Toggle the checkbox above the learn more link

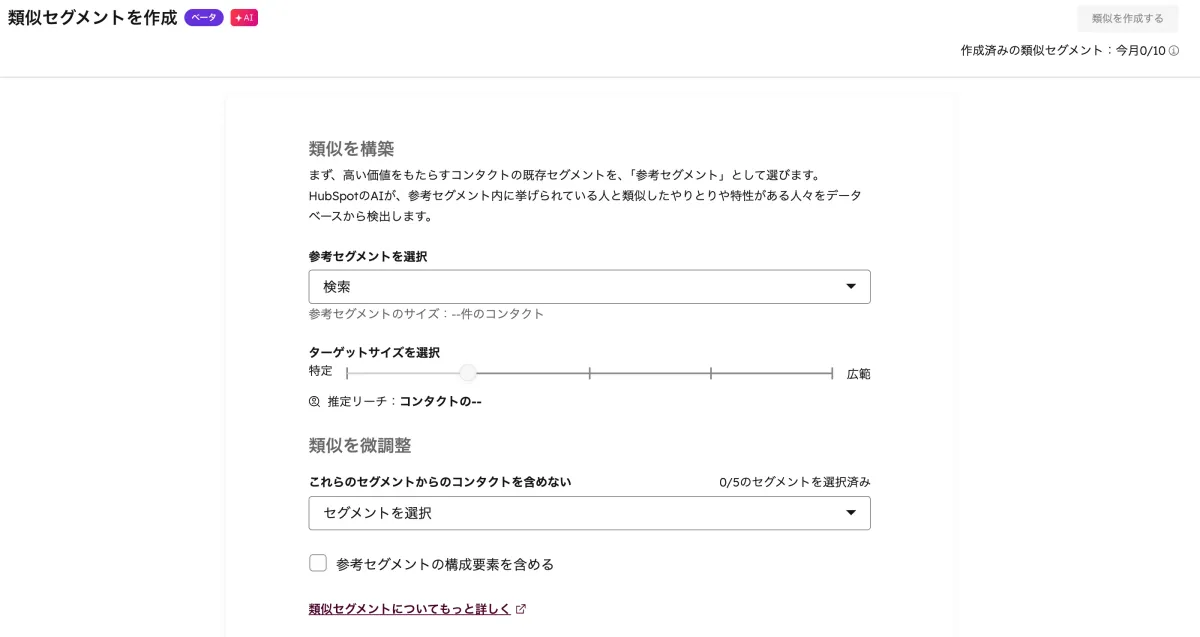pyautogui.click(x=318, y=562)
